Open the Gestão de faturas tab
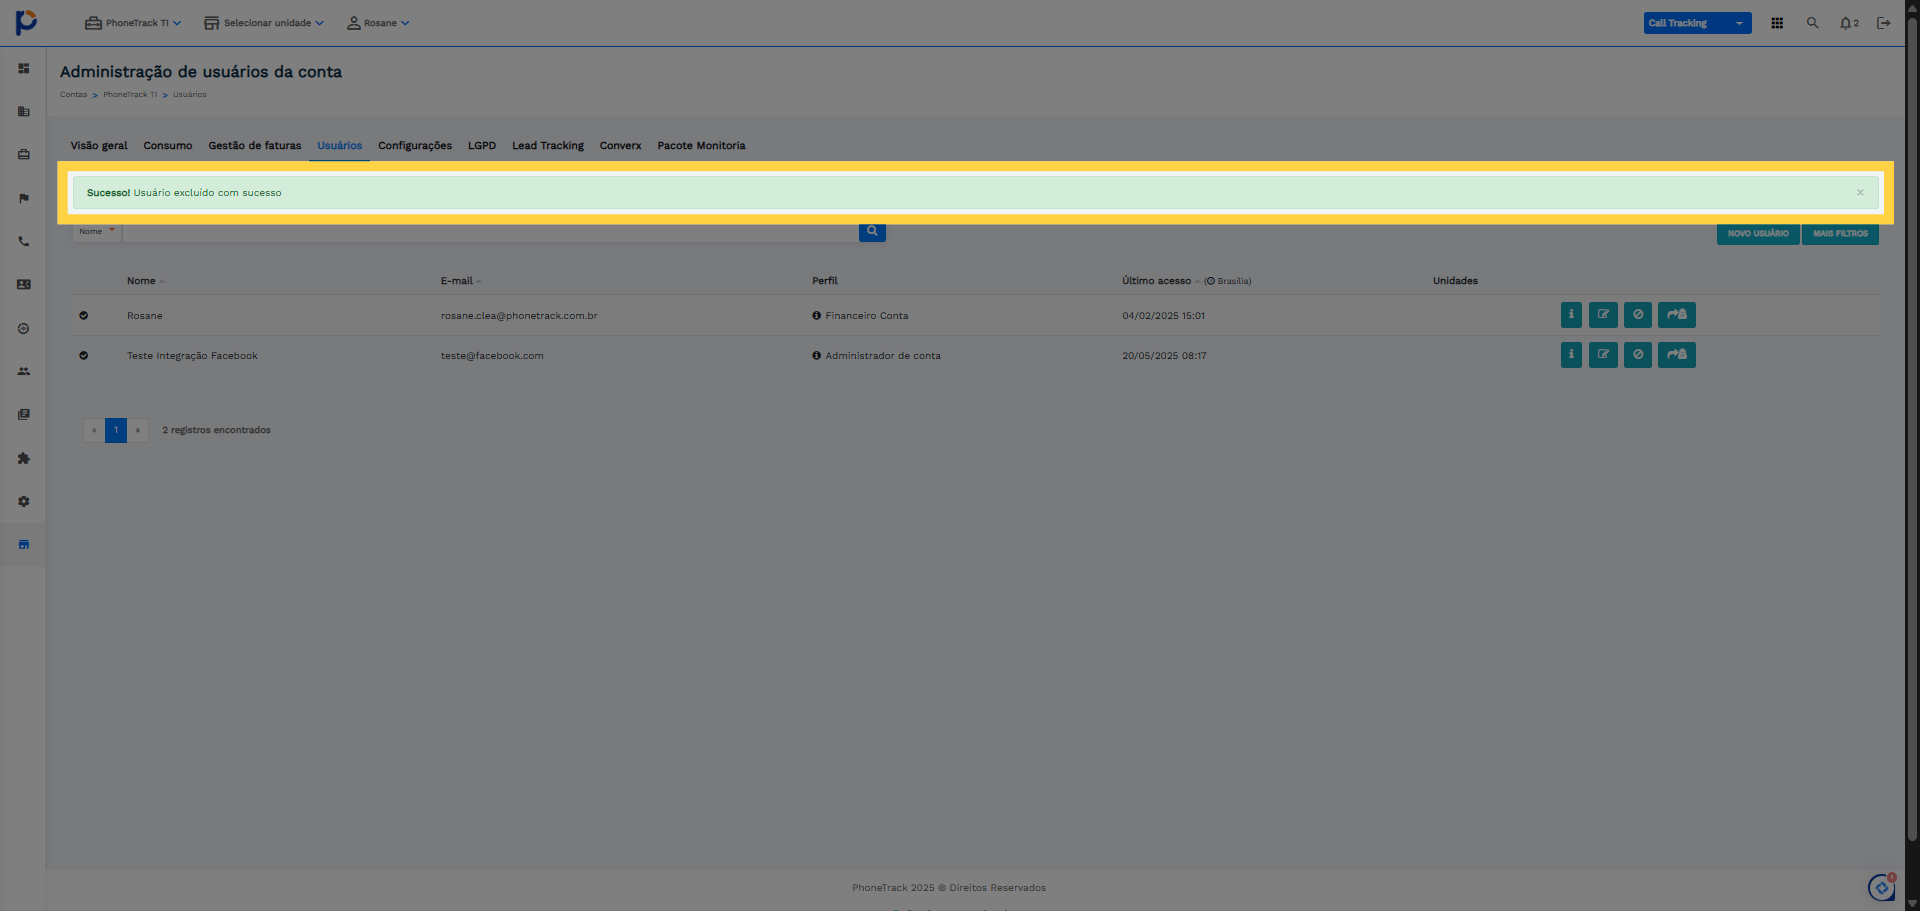This screenshot has width=1920, height=911. pyautogui.click(x=255, y=146)
